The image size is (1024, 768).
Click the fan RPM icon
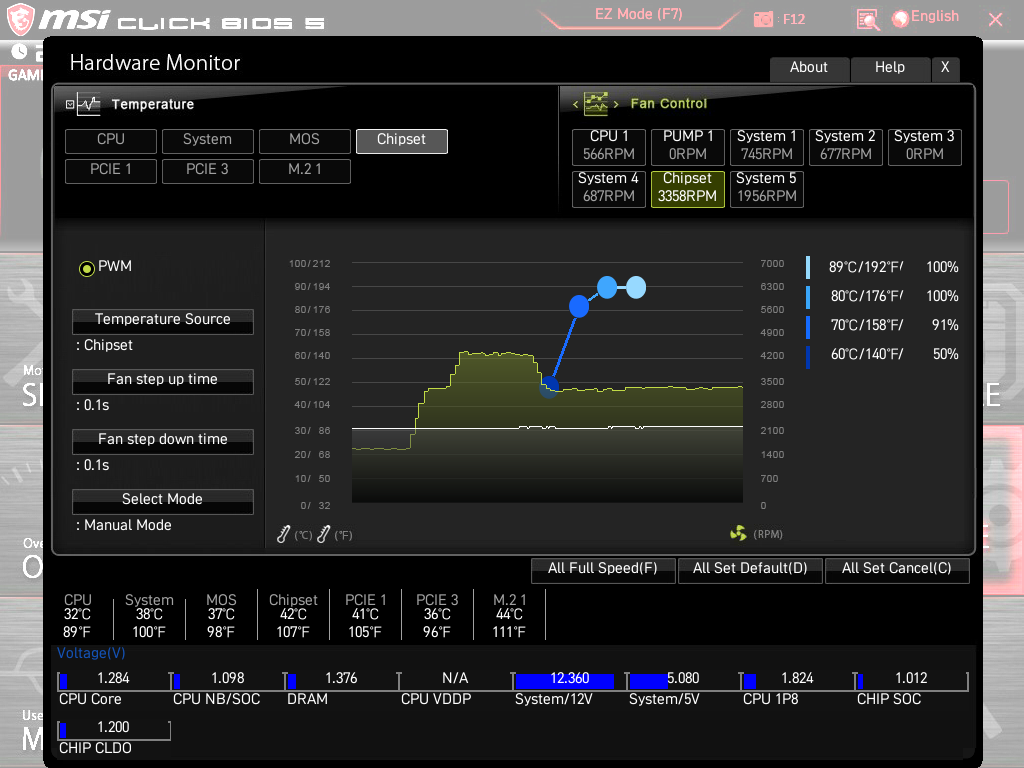[738, 534]
